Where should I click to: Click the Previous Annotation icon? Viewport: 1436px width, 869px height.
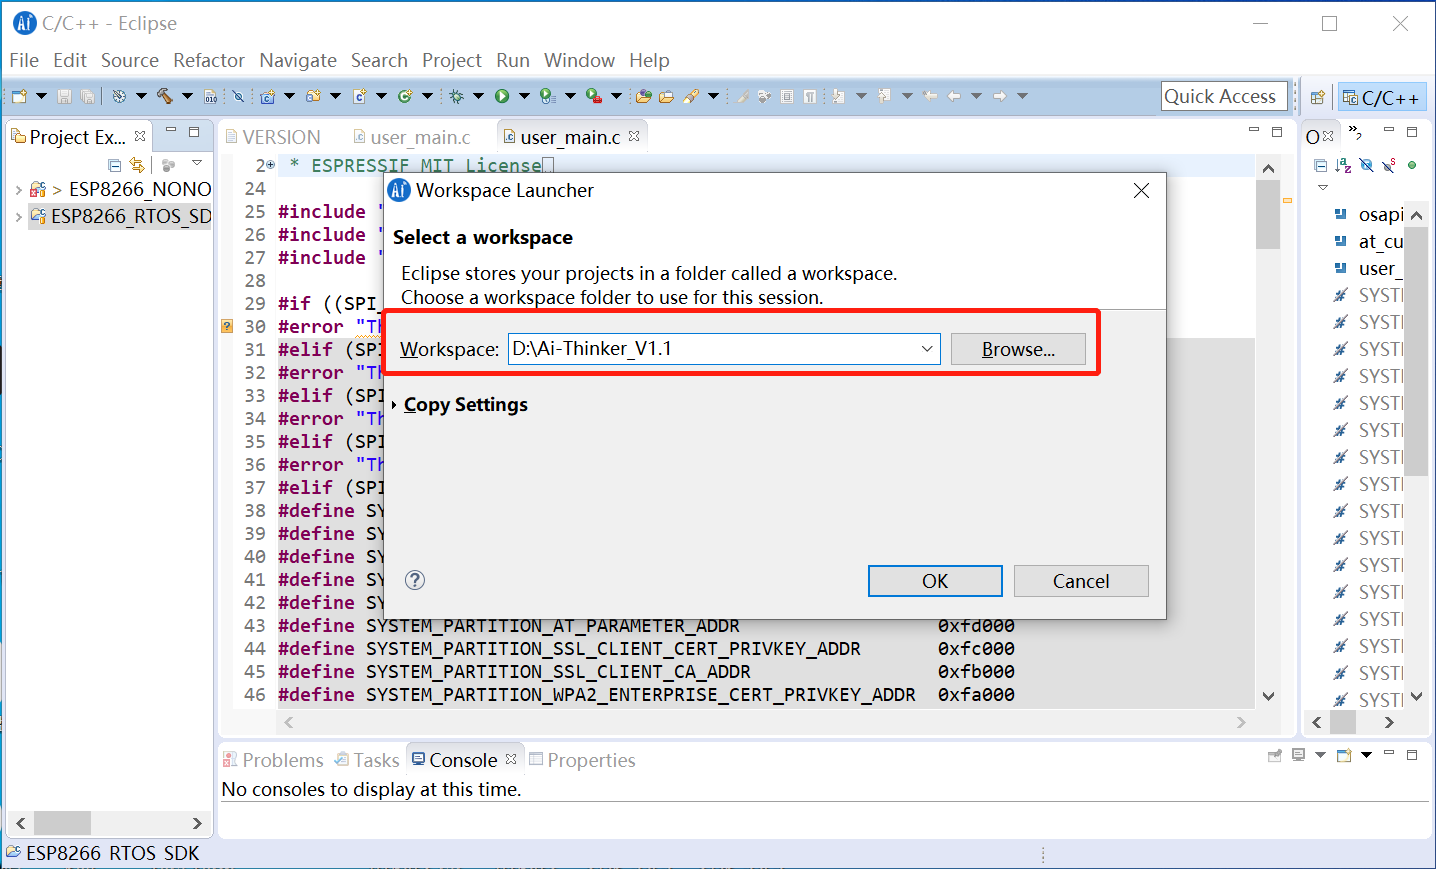click(884, 96)
